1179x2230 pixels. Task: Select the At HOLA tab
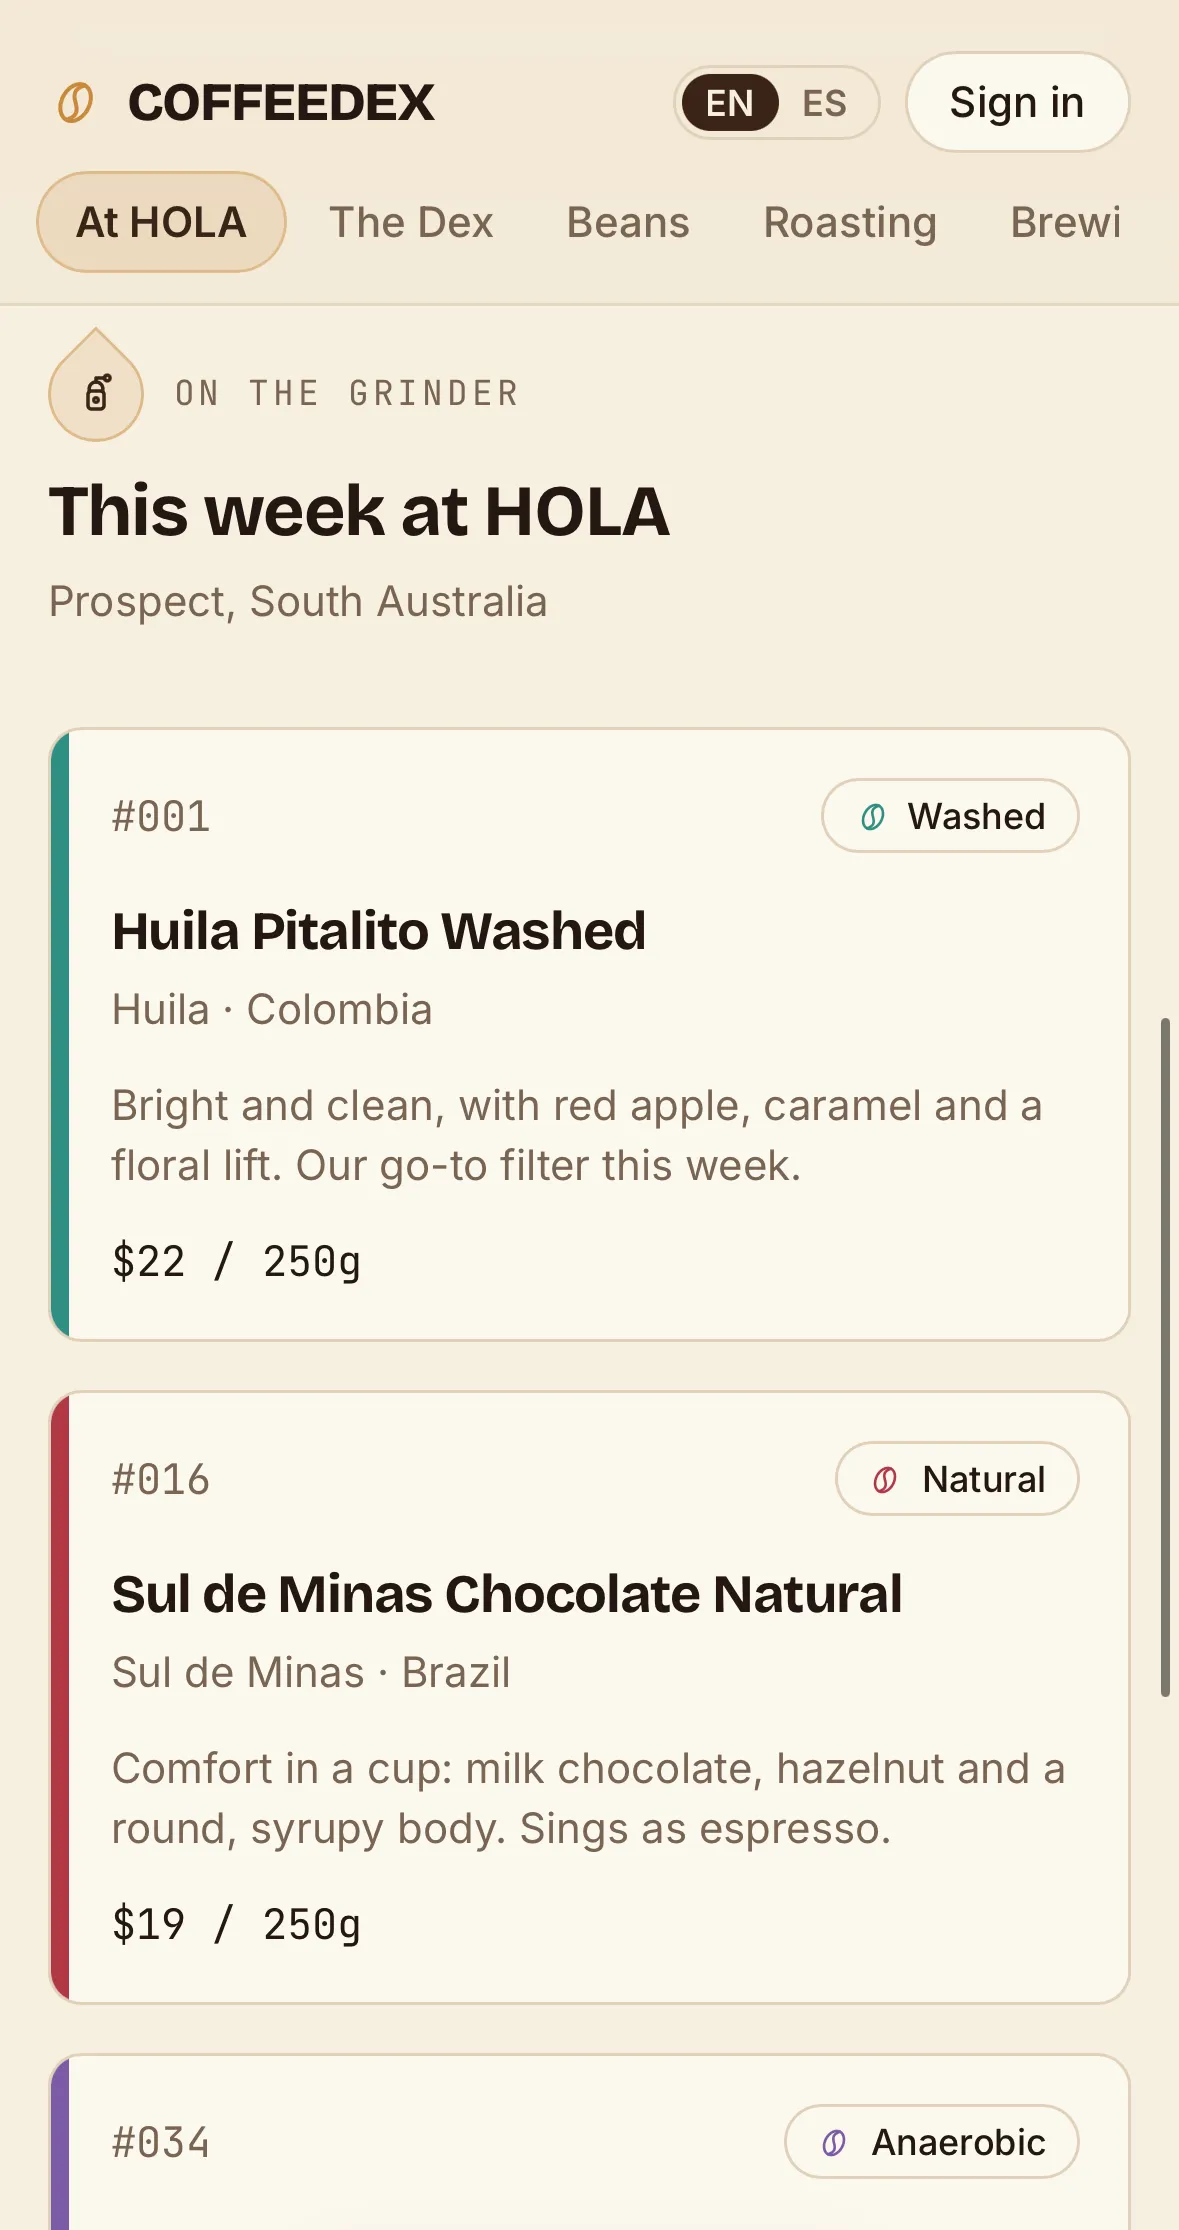pyautogui.click(x=162, y=222)
